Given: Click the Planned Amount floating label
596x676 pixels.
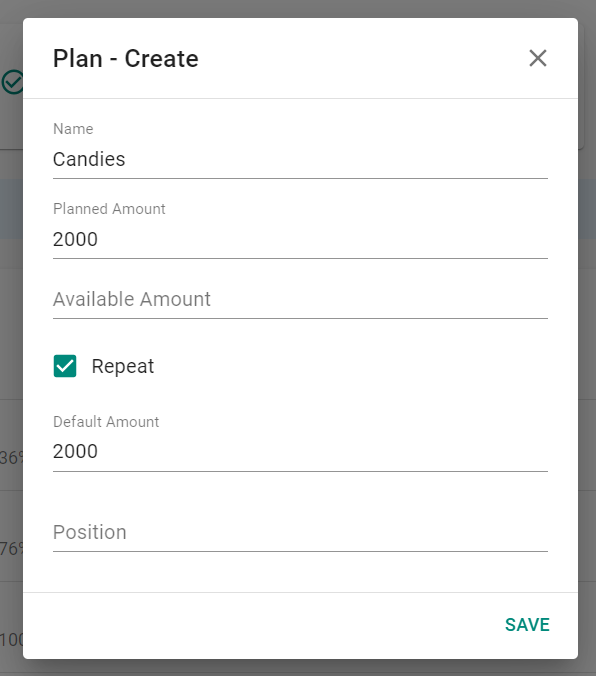Looking at the screenshot, I should 109,209.
